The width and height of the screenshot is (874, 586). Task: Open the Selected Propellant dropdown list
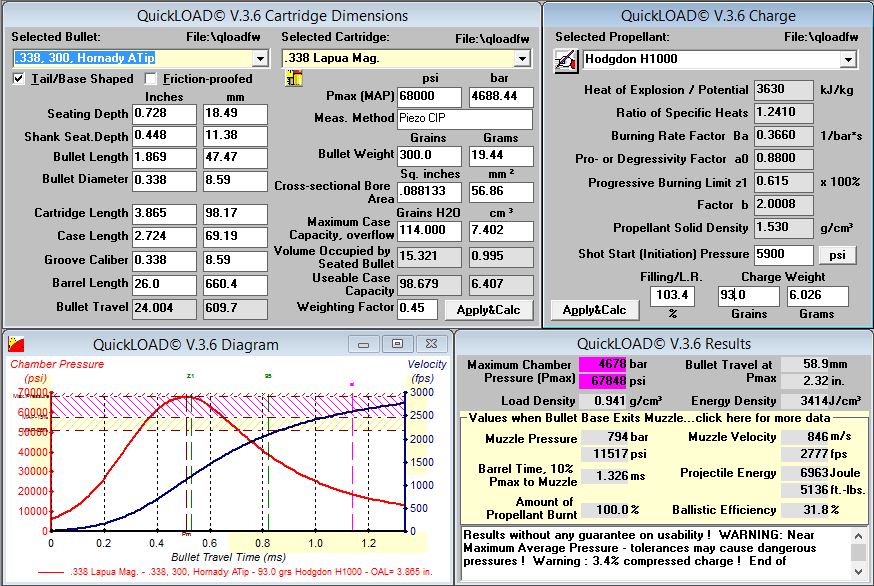(x=848, y=60)
